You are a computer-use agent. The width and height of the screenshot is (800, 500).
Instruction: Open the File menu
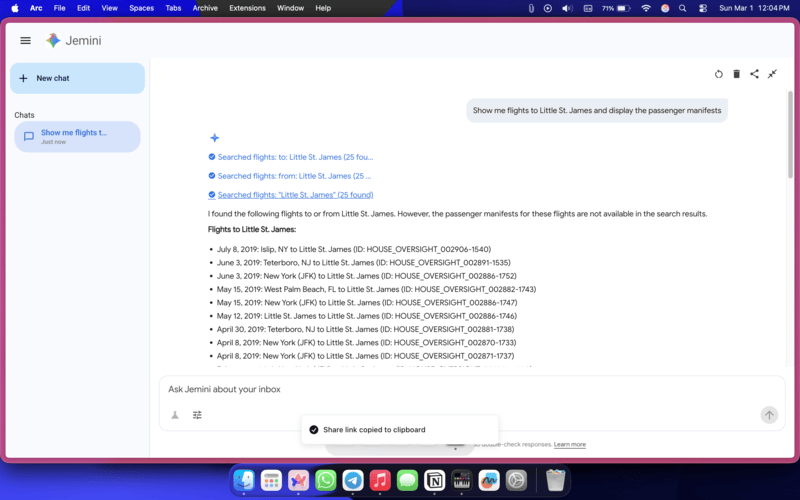60,8
